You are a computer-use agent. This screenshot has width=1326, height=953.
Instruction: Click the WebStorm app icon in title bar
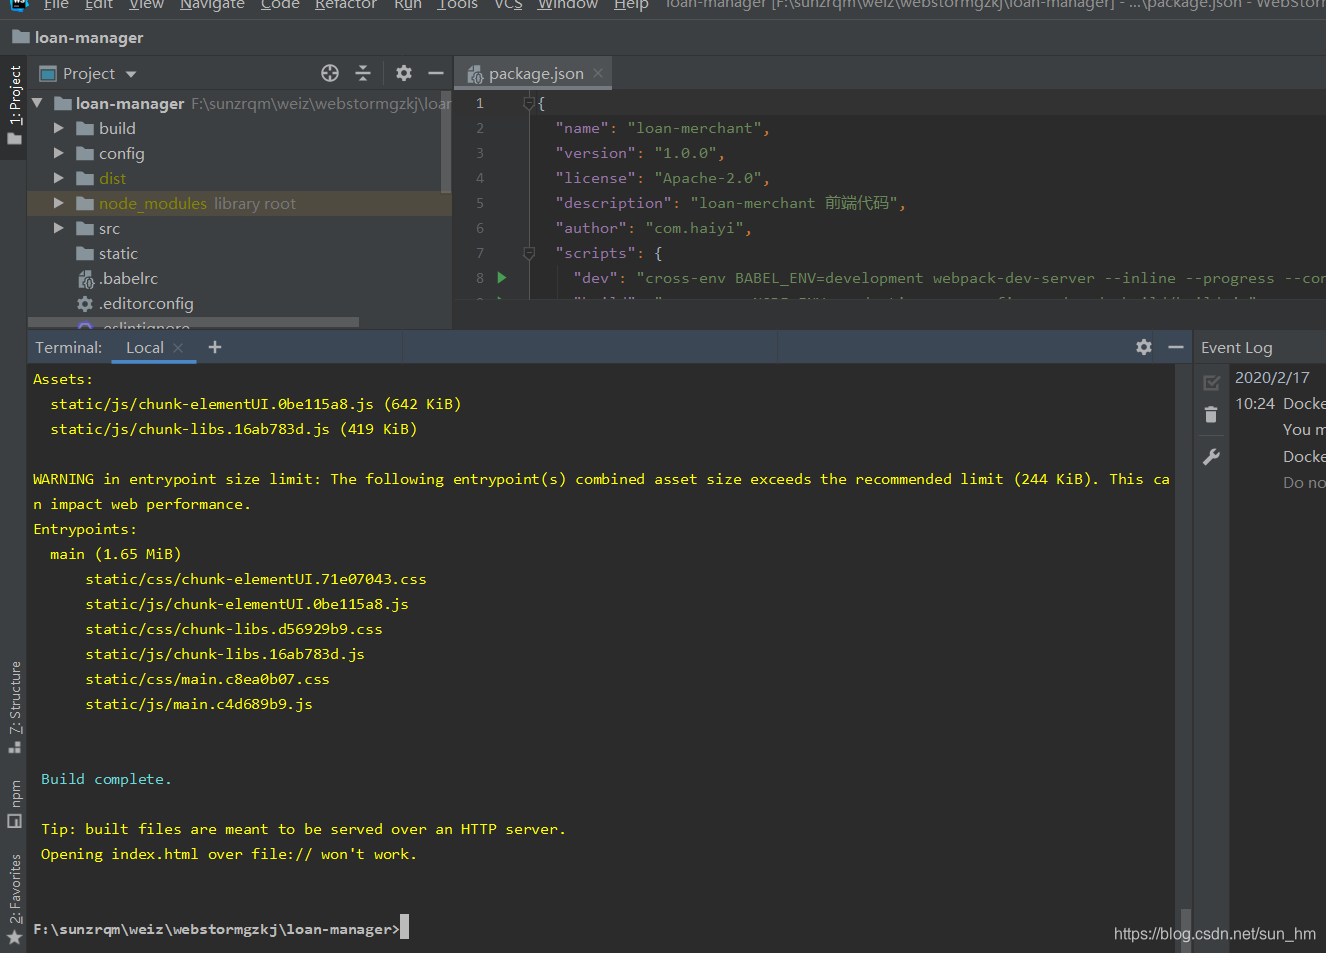click(19, 4)
